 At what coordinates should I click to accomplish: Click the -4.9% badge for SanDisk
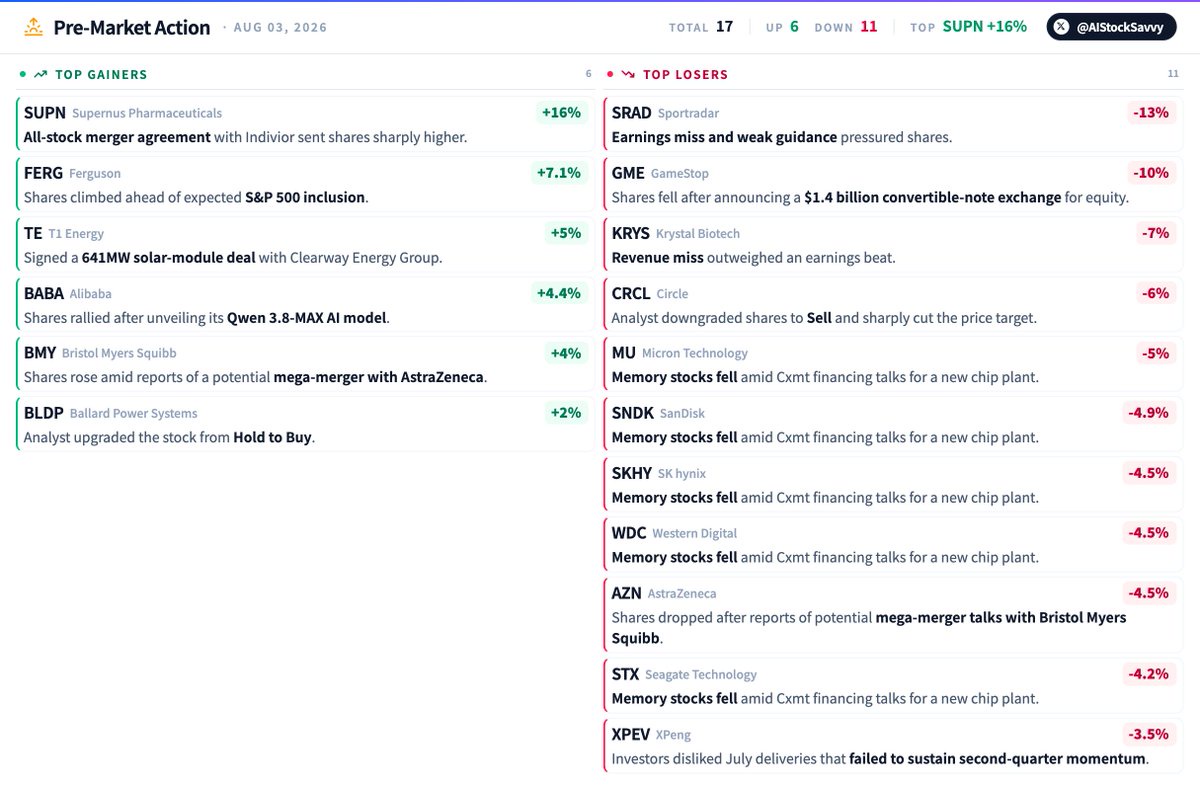point(1147,413)
